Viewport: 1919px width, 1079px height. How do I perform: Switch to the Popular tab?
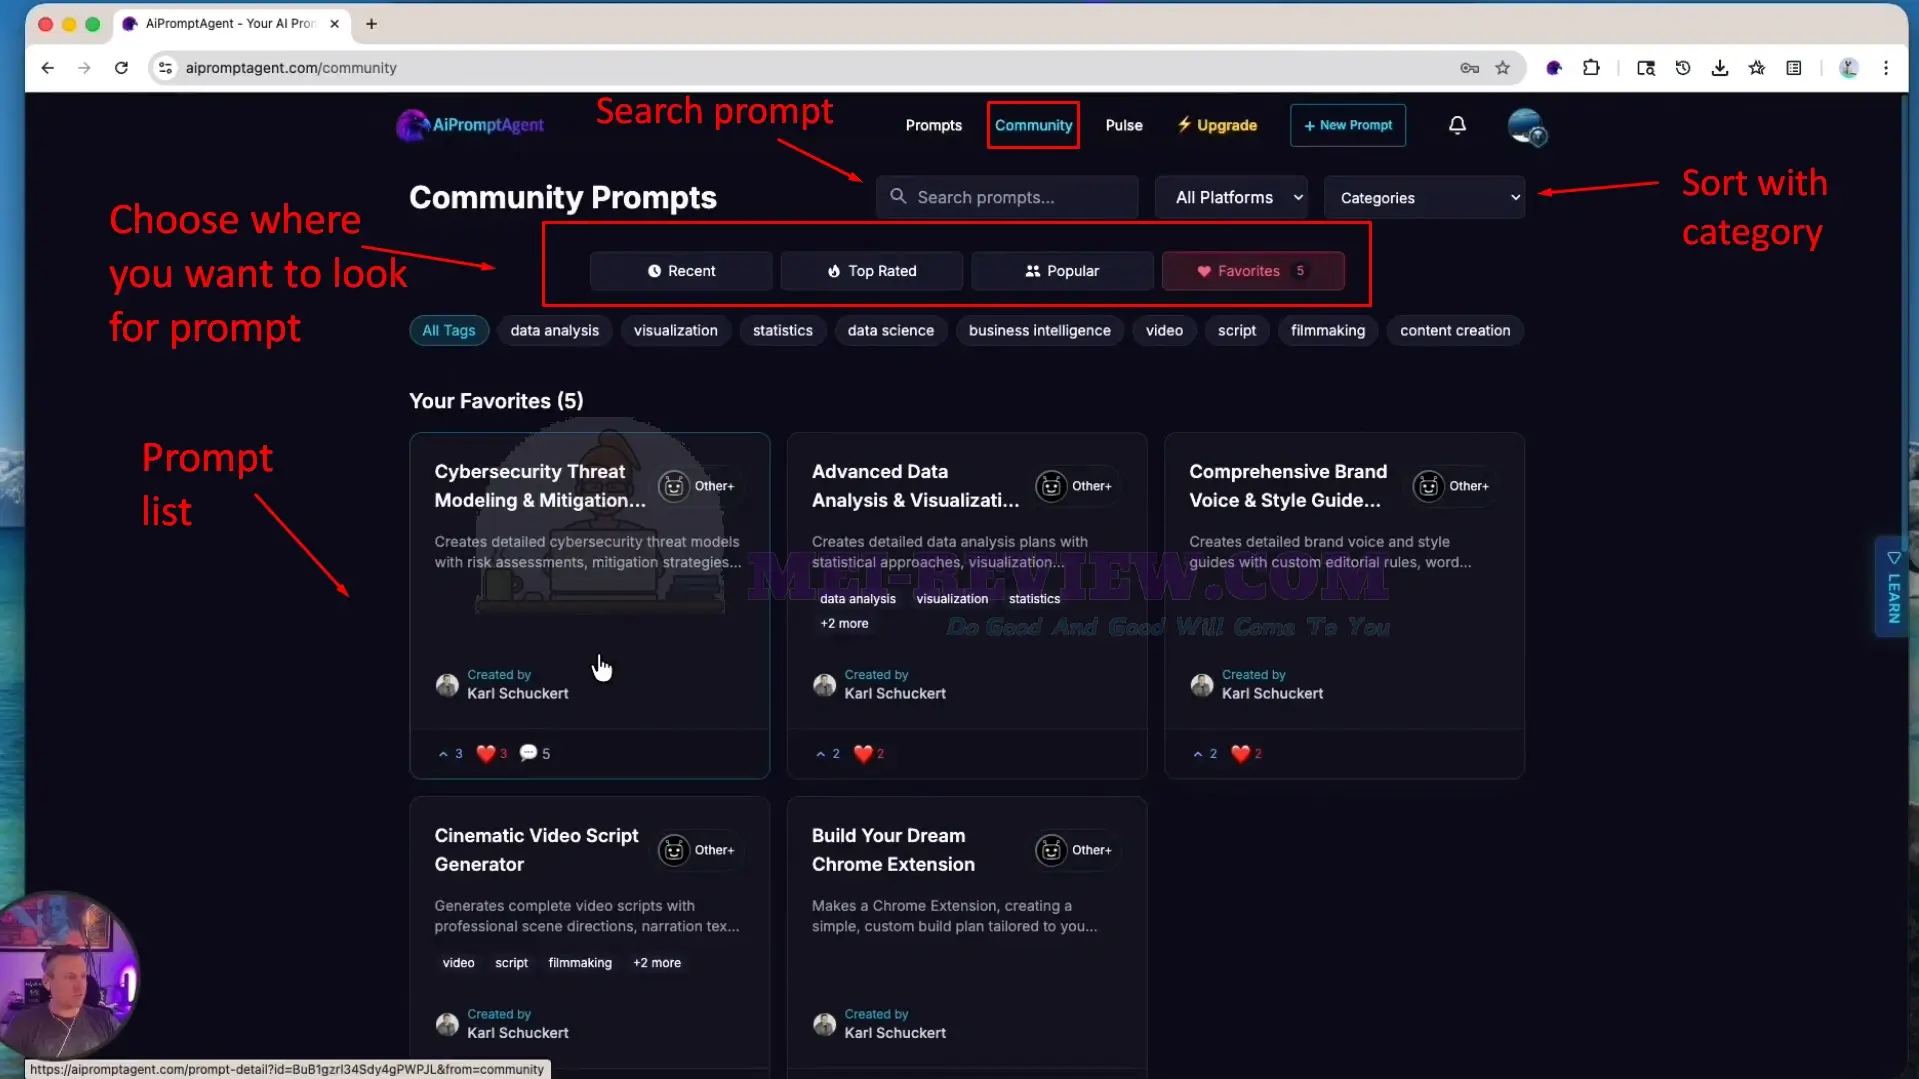tap(1062, 271)
